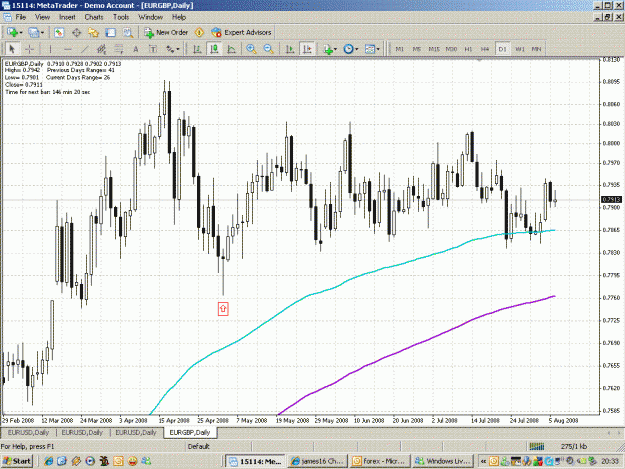Click the red up-arrow marker on chart
625x469 pixels.
click(223, 309)
